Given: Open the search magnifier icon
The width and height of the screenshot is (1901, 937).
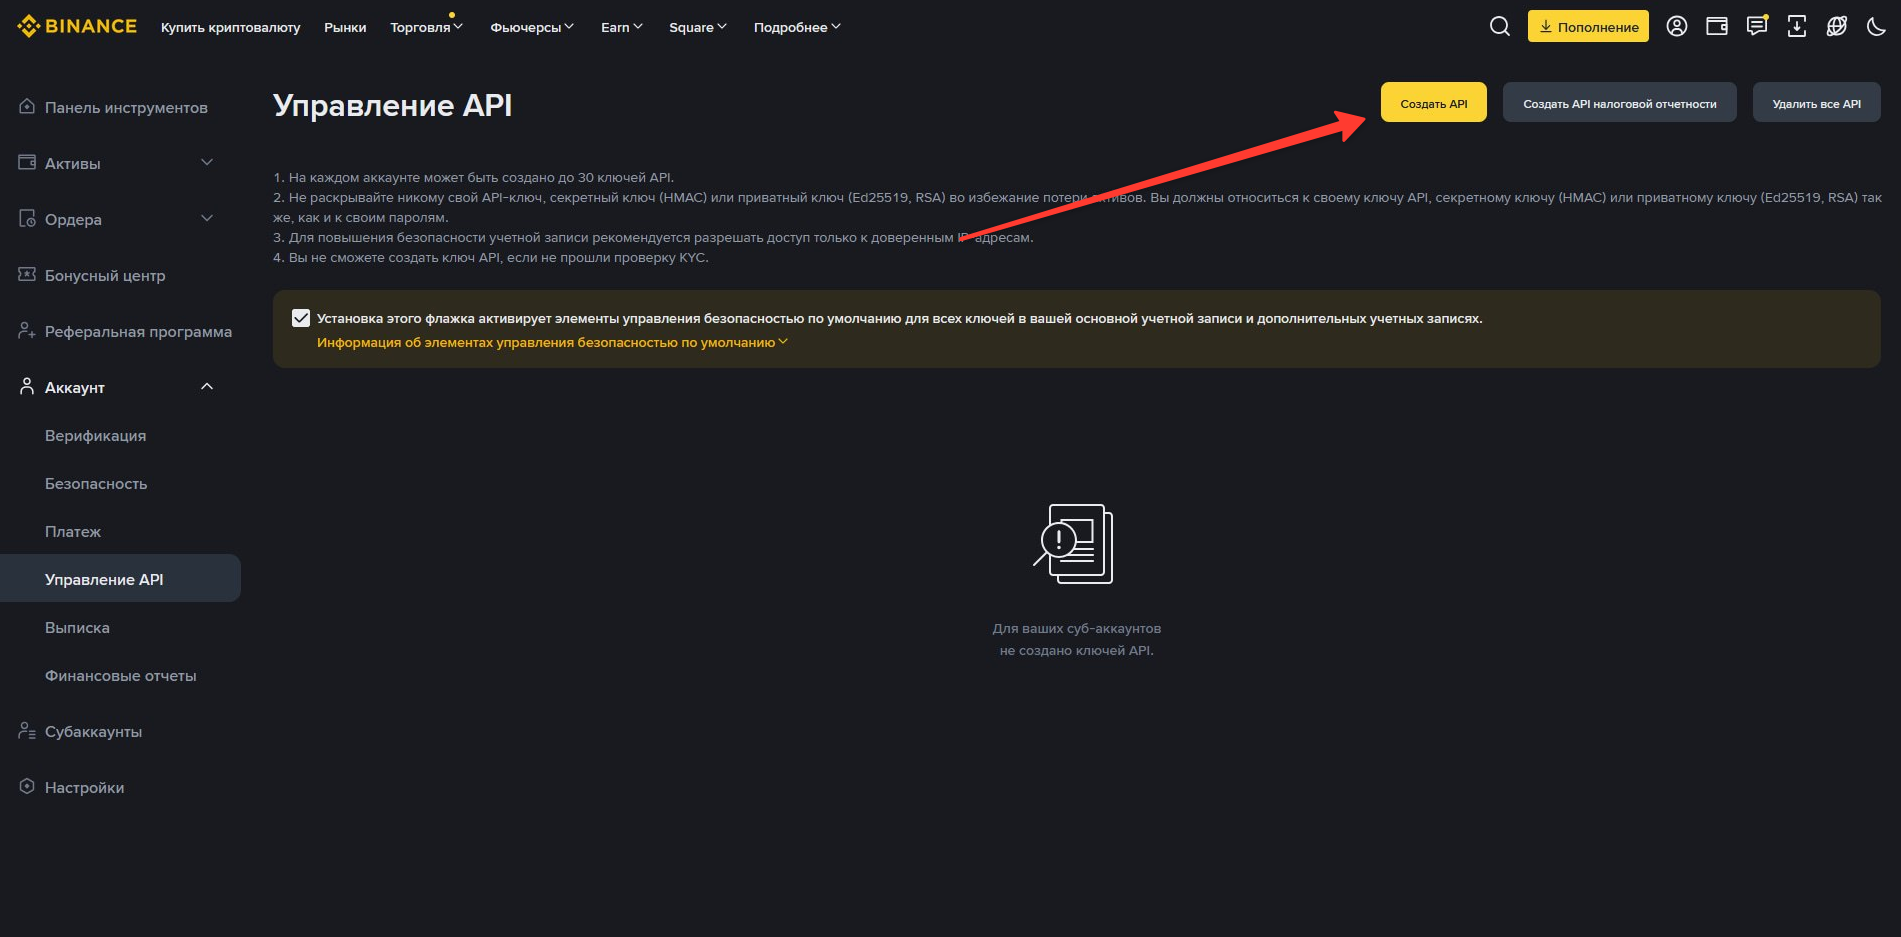Looking at the screenshot, I should 1499,26.
